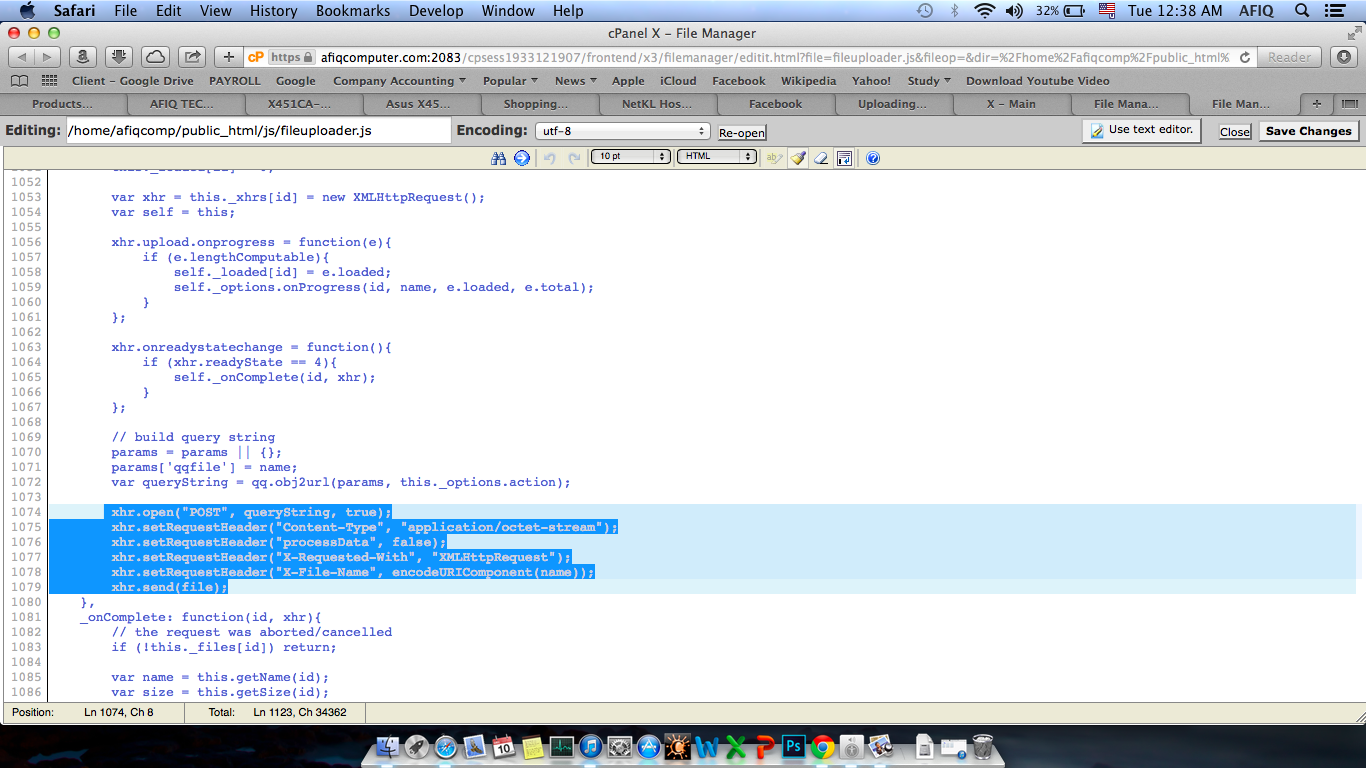Open Google Chrome from the Dock
This screenshot has height=768, width=1366.
pos(823,746)
